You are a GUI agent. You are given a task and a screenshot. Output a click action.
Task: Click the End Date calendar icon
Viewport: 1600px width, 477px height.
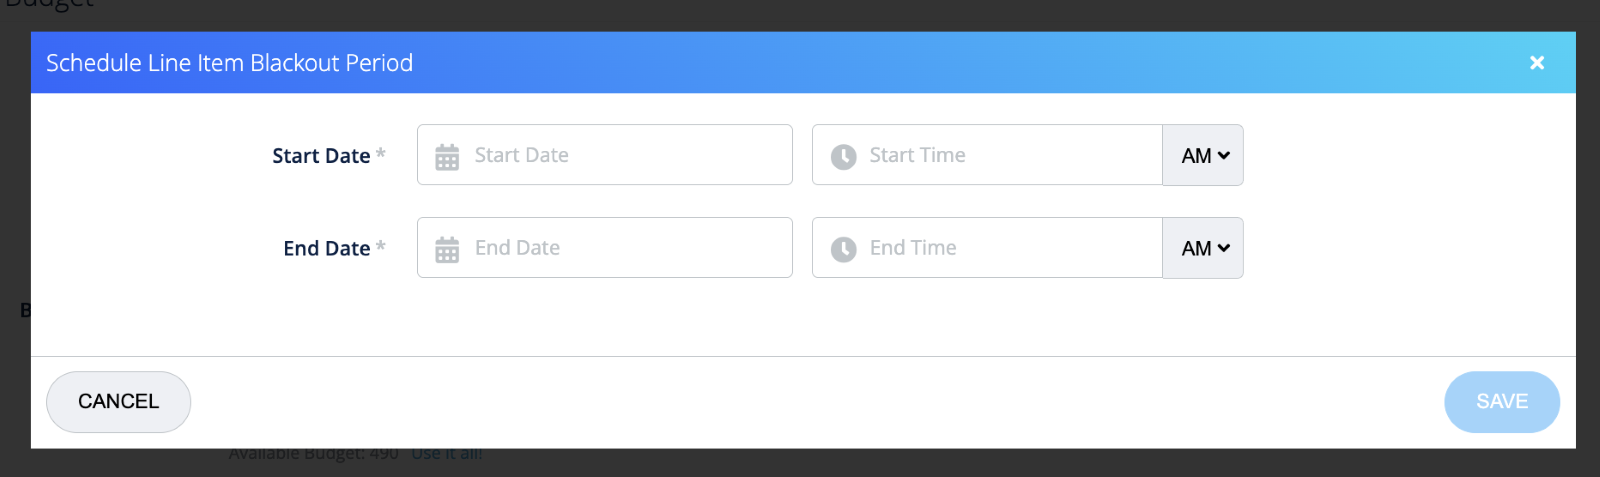pos(447,249)
